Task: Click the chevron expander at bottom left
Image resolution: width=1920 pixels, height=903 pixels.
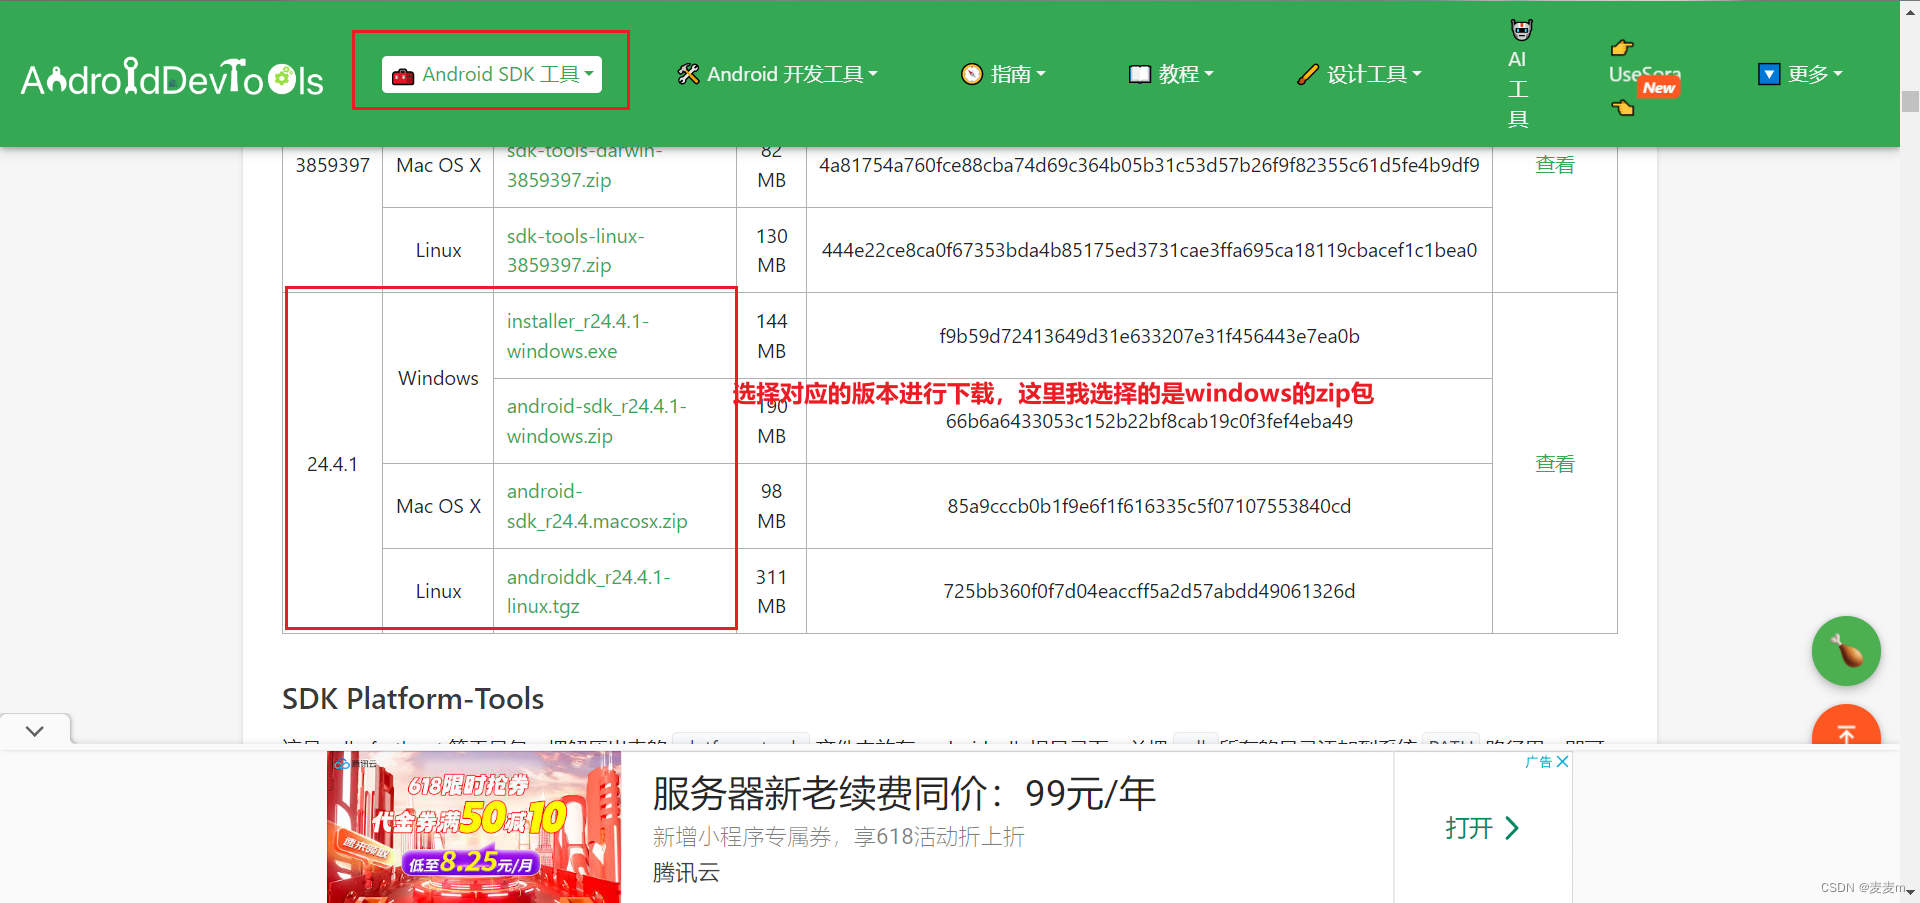Action: pos(35,729)
